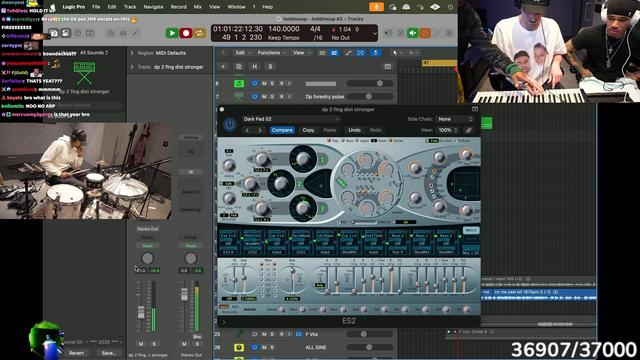The image size is (640, 360).
Task: Switch to list view icon in tracks toolbar
Action: click(322, 53)
